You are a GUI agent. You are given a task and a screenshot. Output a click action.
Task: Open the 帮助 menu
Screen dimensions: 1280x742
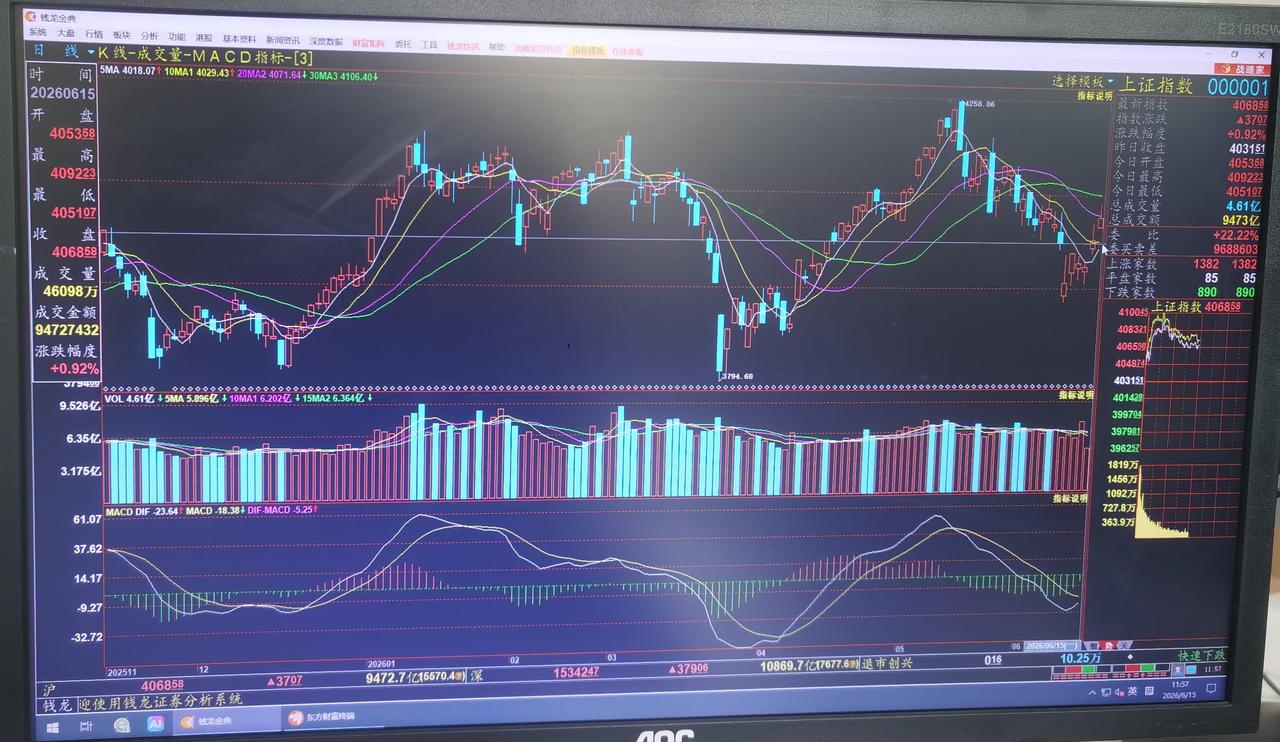(497, 46)
